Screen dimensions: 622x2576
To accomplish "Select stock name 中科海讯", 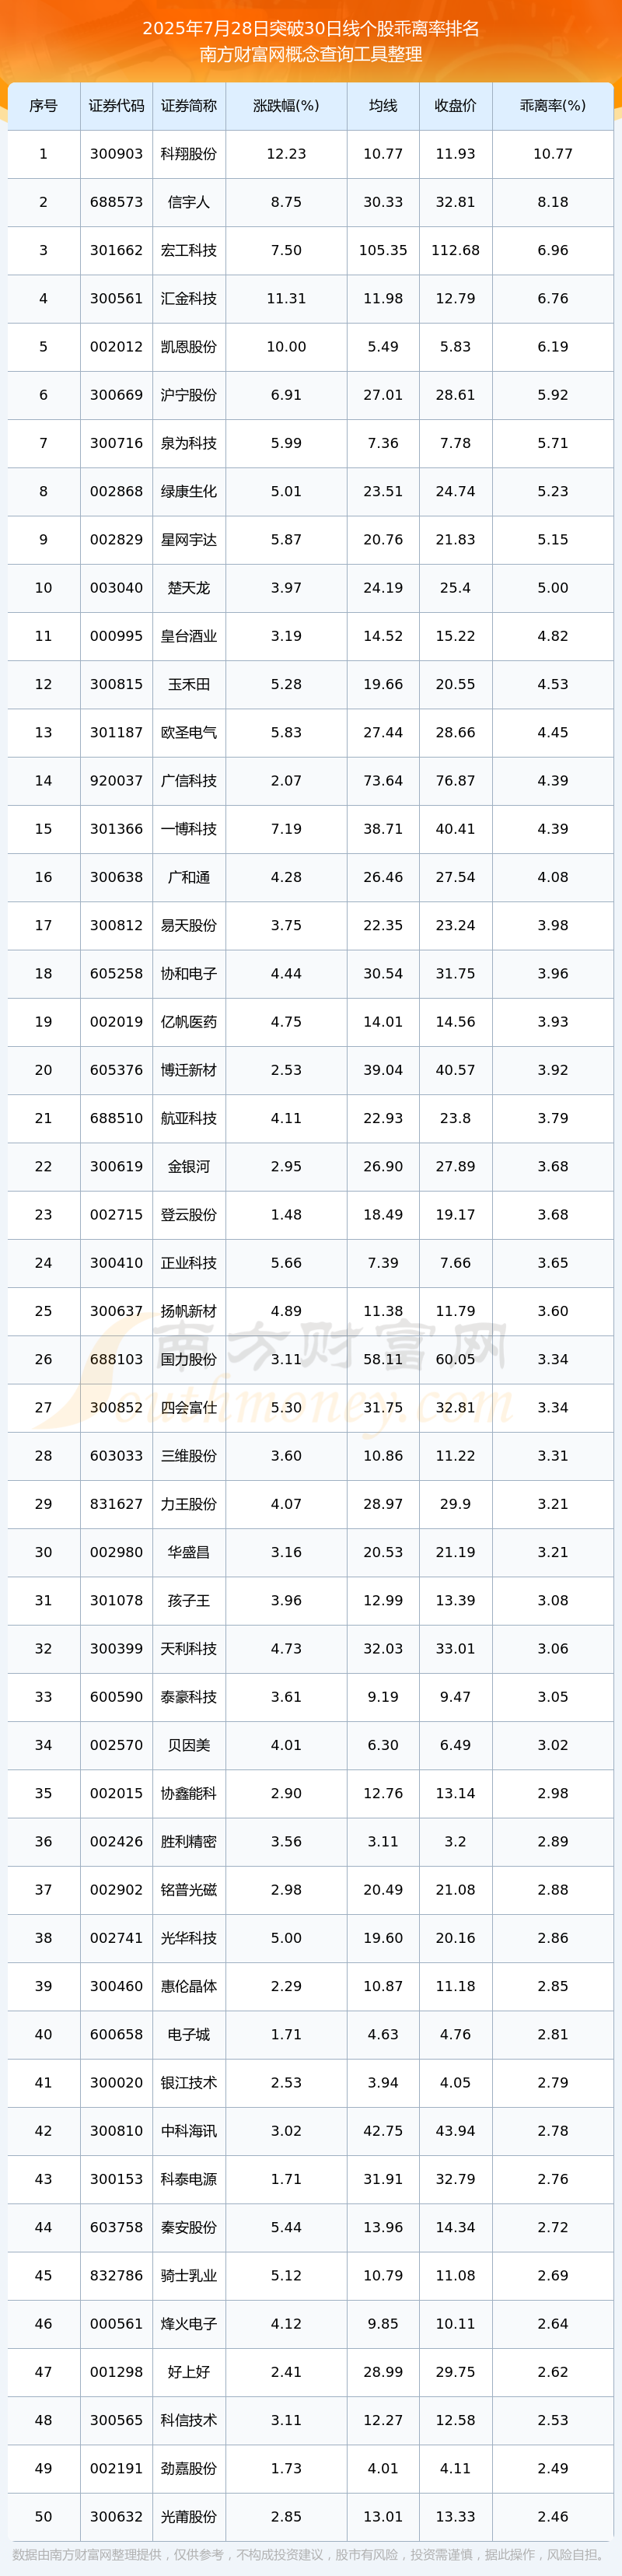I will tap(189, 2131).
